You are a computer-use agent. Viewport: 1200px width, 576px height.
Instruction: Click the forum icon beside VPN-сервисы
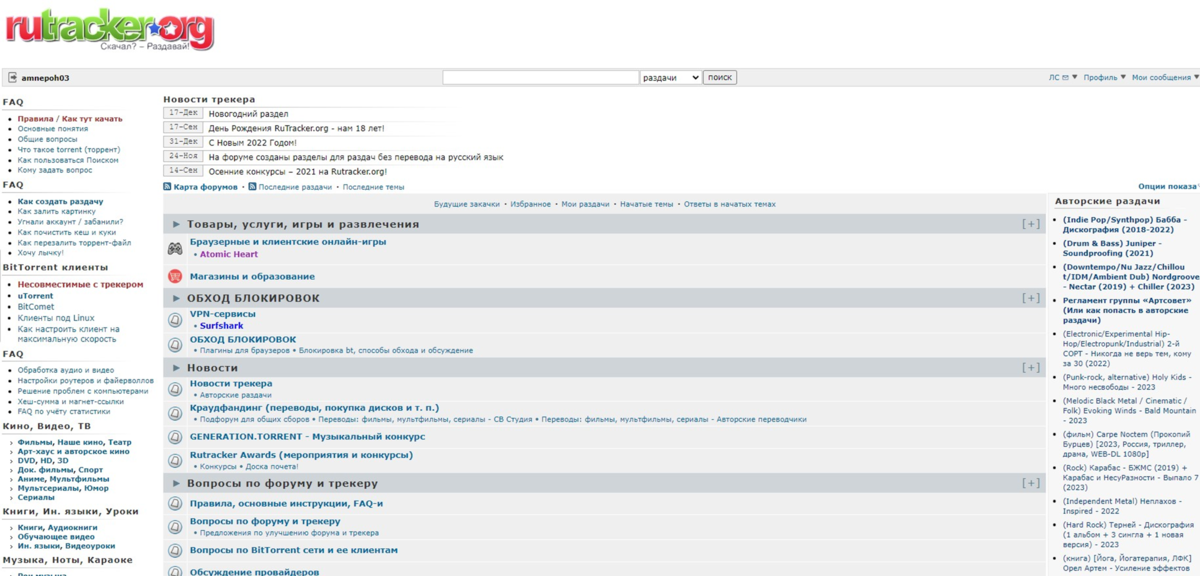[x=175, y=319]
